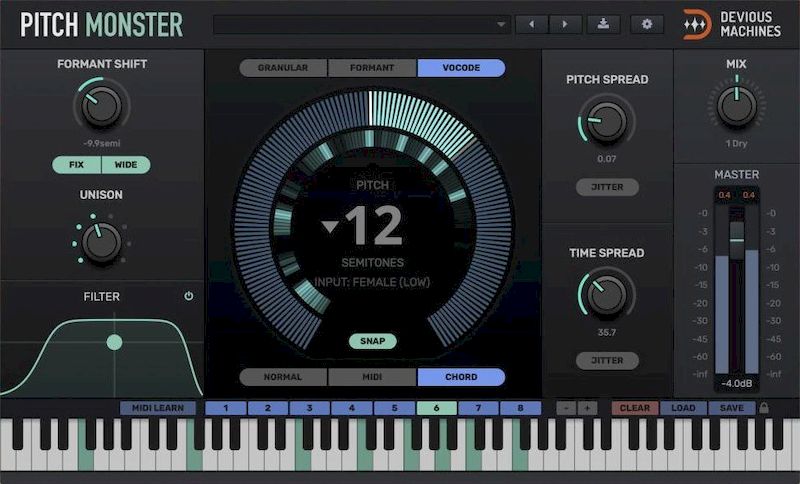The image size is (800, 484).
Task: Open the preset dropdown list
Action: (x=501, y=24)
